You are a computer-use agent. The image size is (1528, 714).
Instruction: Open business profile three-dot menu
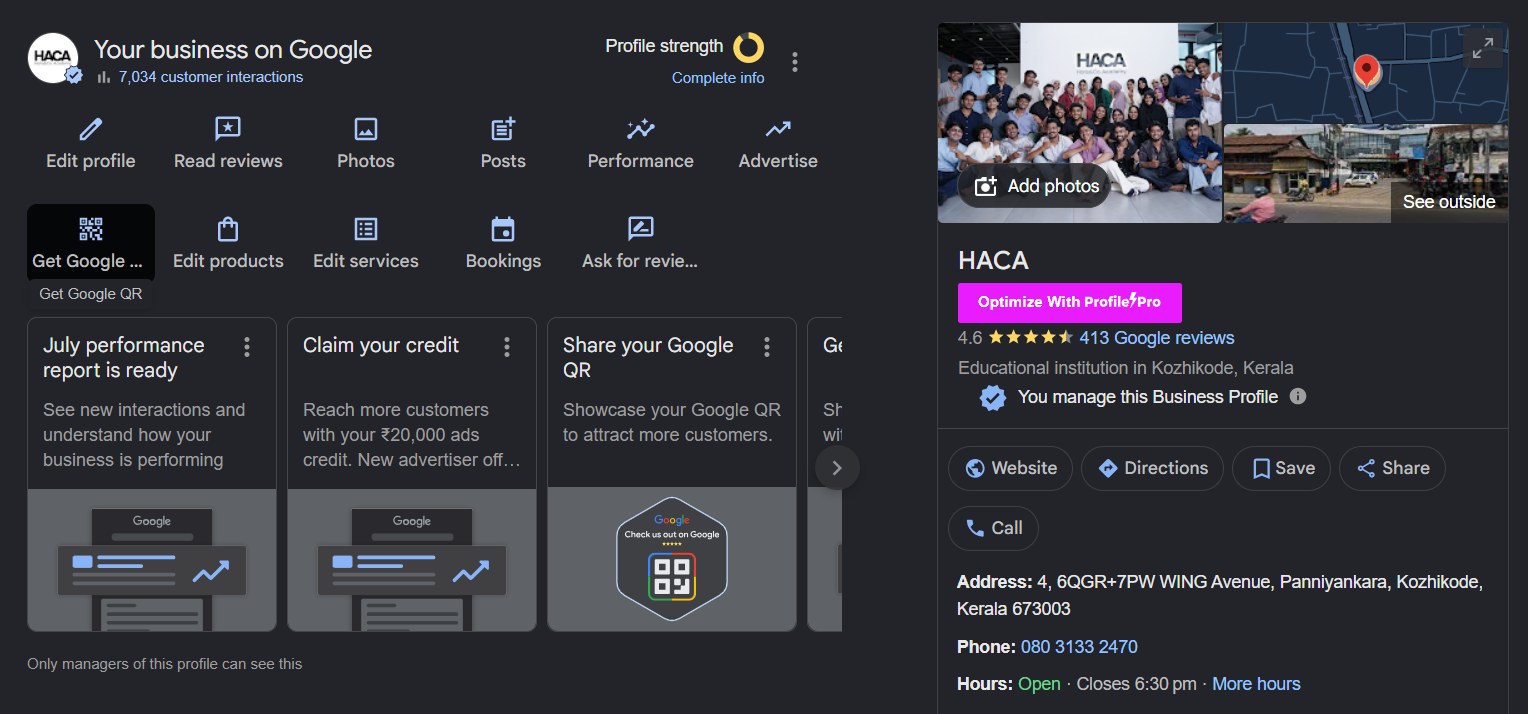795,62
